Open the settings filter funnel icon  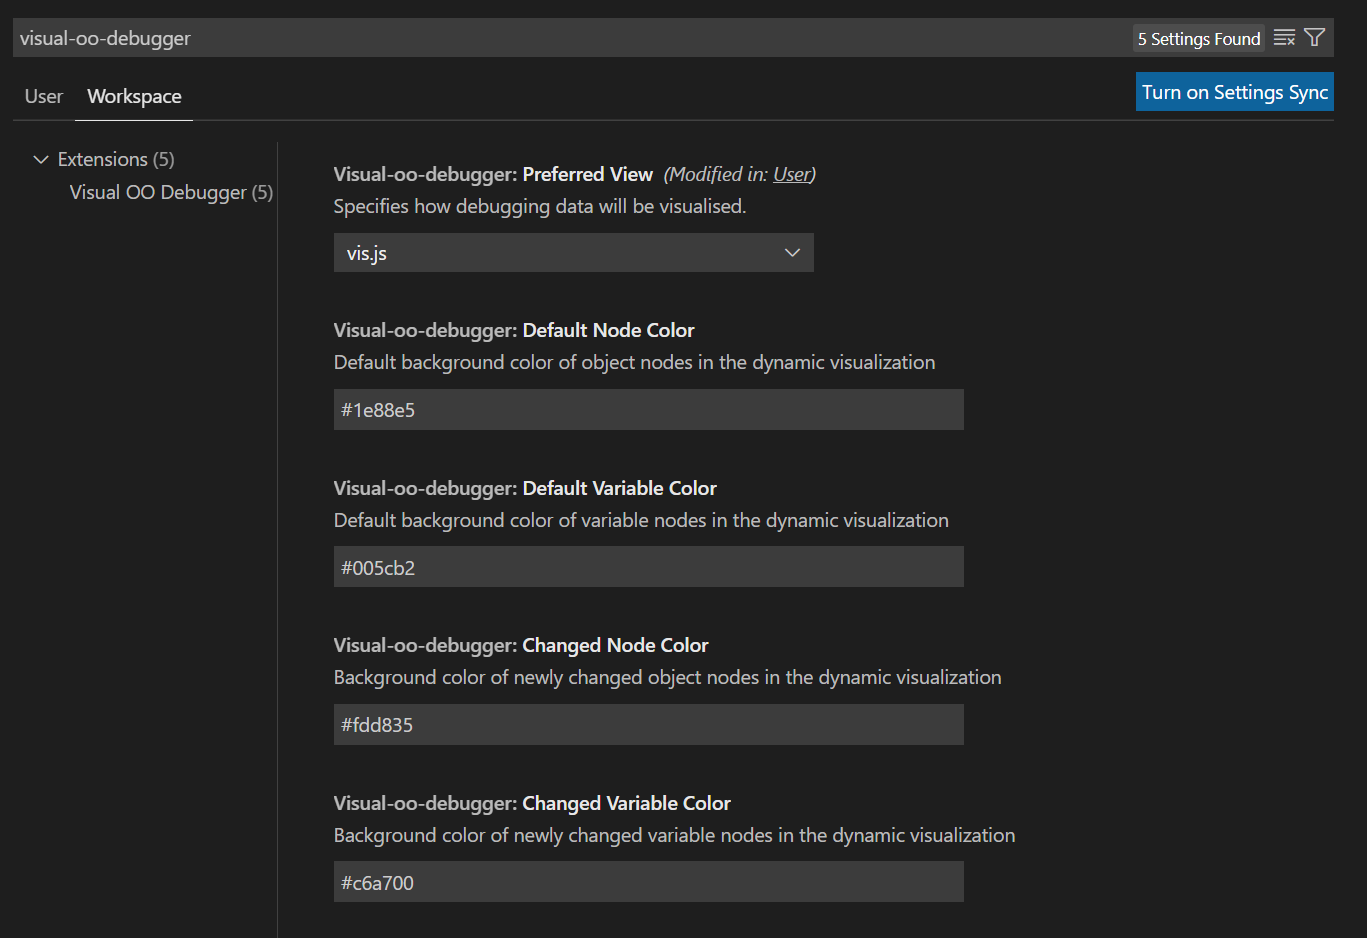tap(1315, 38)
